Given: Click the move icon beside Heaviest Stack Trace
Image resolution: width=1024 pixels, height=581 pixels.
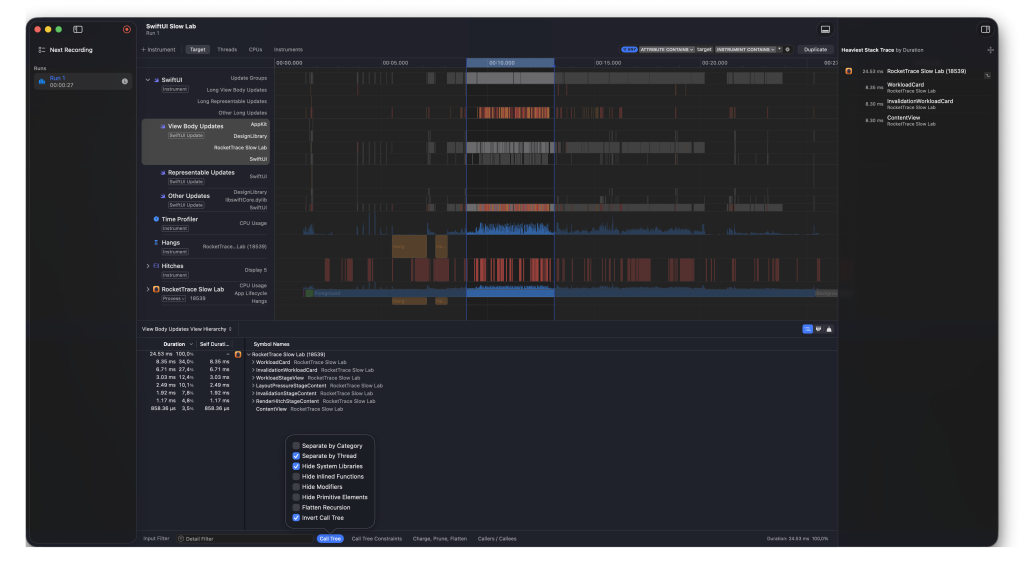Looking at the screenshot, I should pos(990,50).
